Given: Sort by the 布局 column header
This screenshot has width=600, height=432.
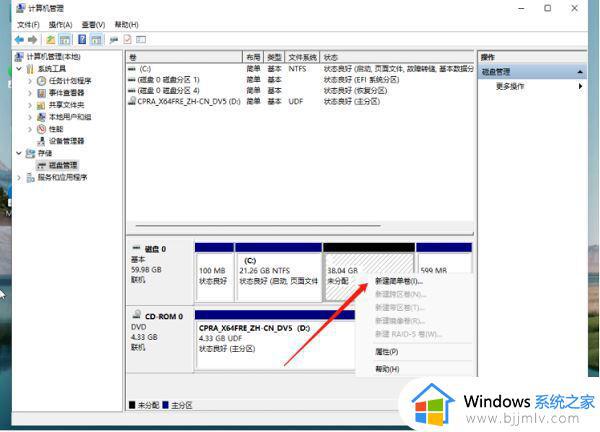Looking at the screenshot, I should point(253,57).
